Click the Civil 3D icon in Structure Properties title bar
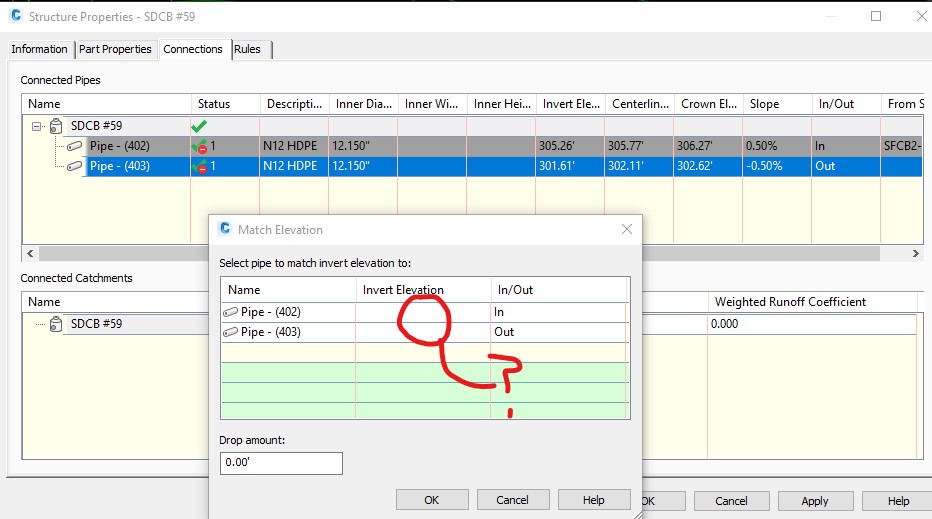932x519 pixels. tap(16, 15)
